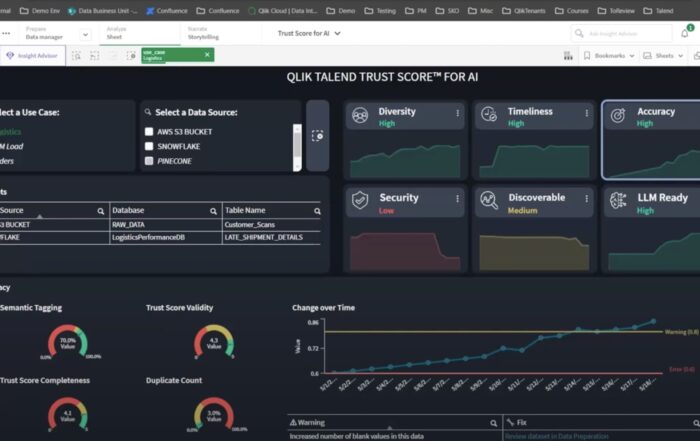Open the Demo Env bookmark folder

click(40, 10)
